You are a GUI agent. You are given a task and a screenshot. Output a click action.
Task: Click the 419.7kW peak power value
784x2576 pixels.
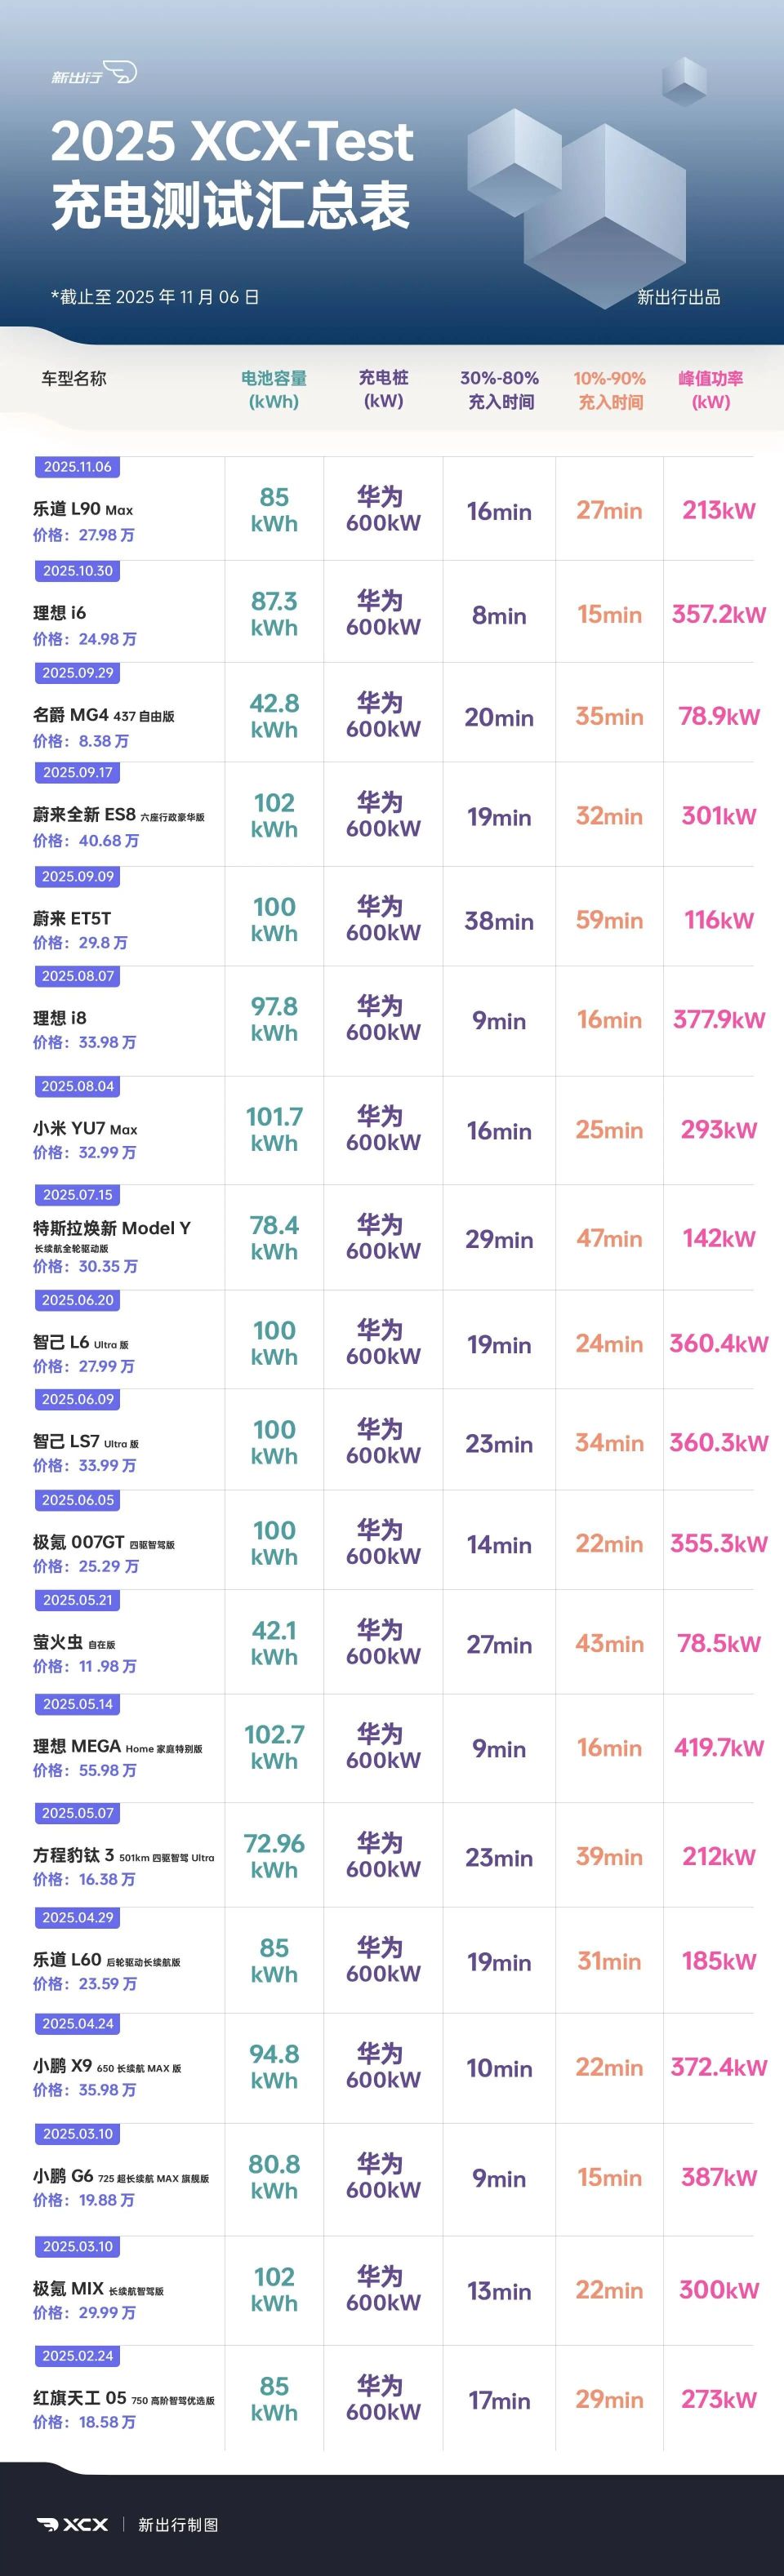(x=718, y=1747)
